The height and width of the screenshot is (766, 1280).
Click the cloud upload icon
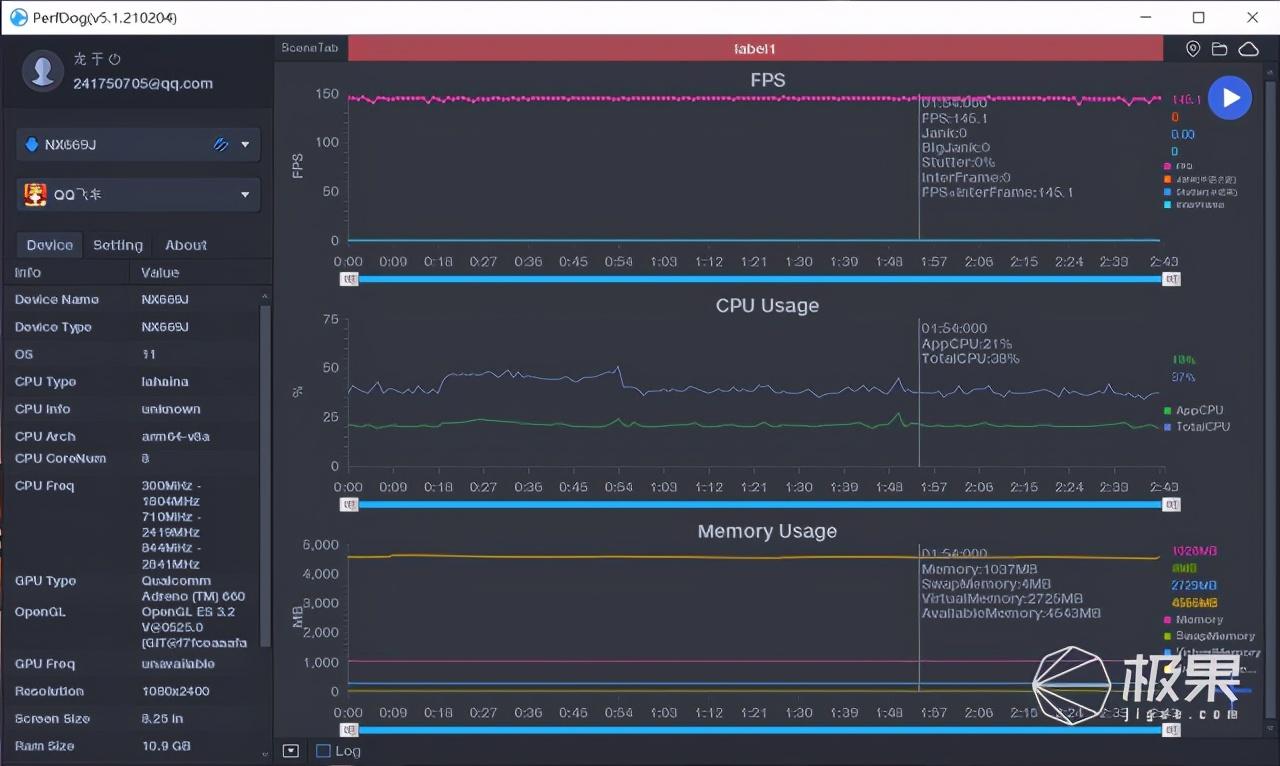(x=1248, y=49)
